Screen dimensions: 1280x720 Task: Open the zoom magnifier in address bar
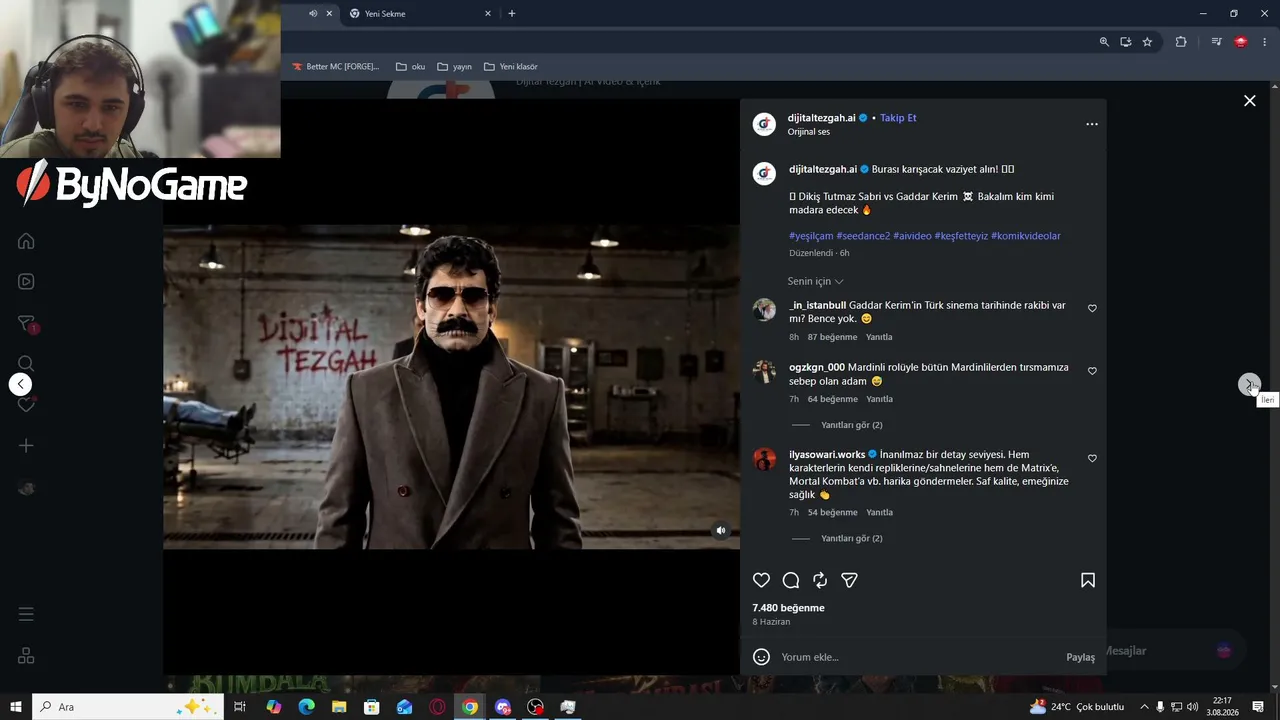[x=1104, y=42]
